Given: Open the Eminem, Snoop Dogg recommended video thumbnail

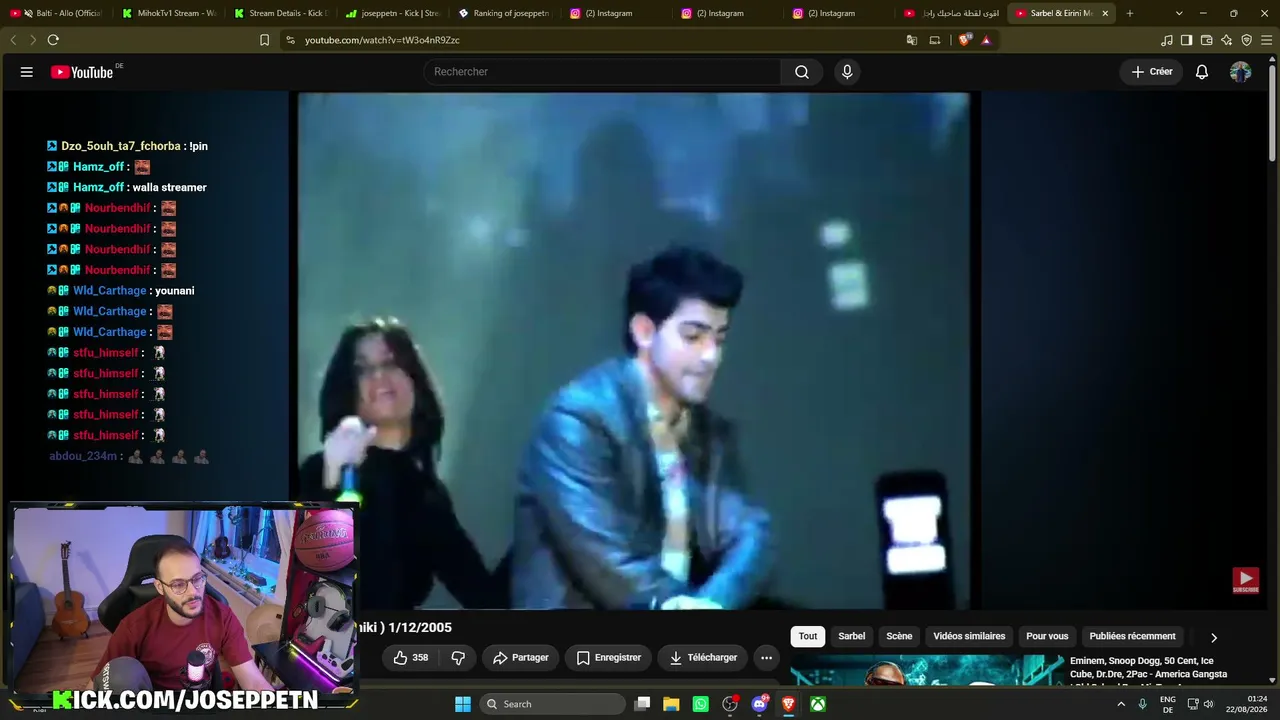Looking at the screenshot, I should click(x=927, y=670).
